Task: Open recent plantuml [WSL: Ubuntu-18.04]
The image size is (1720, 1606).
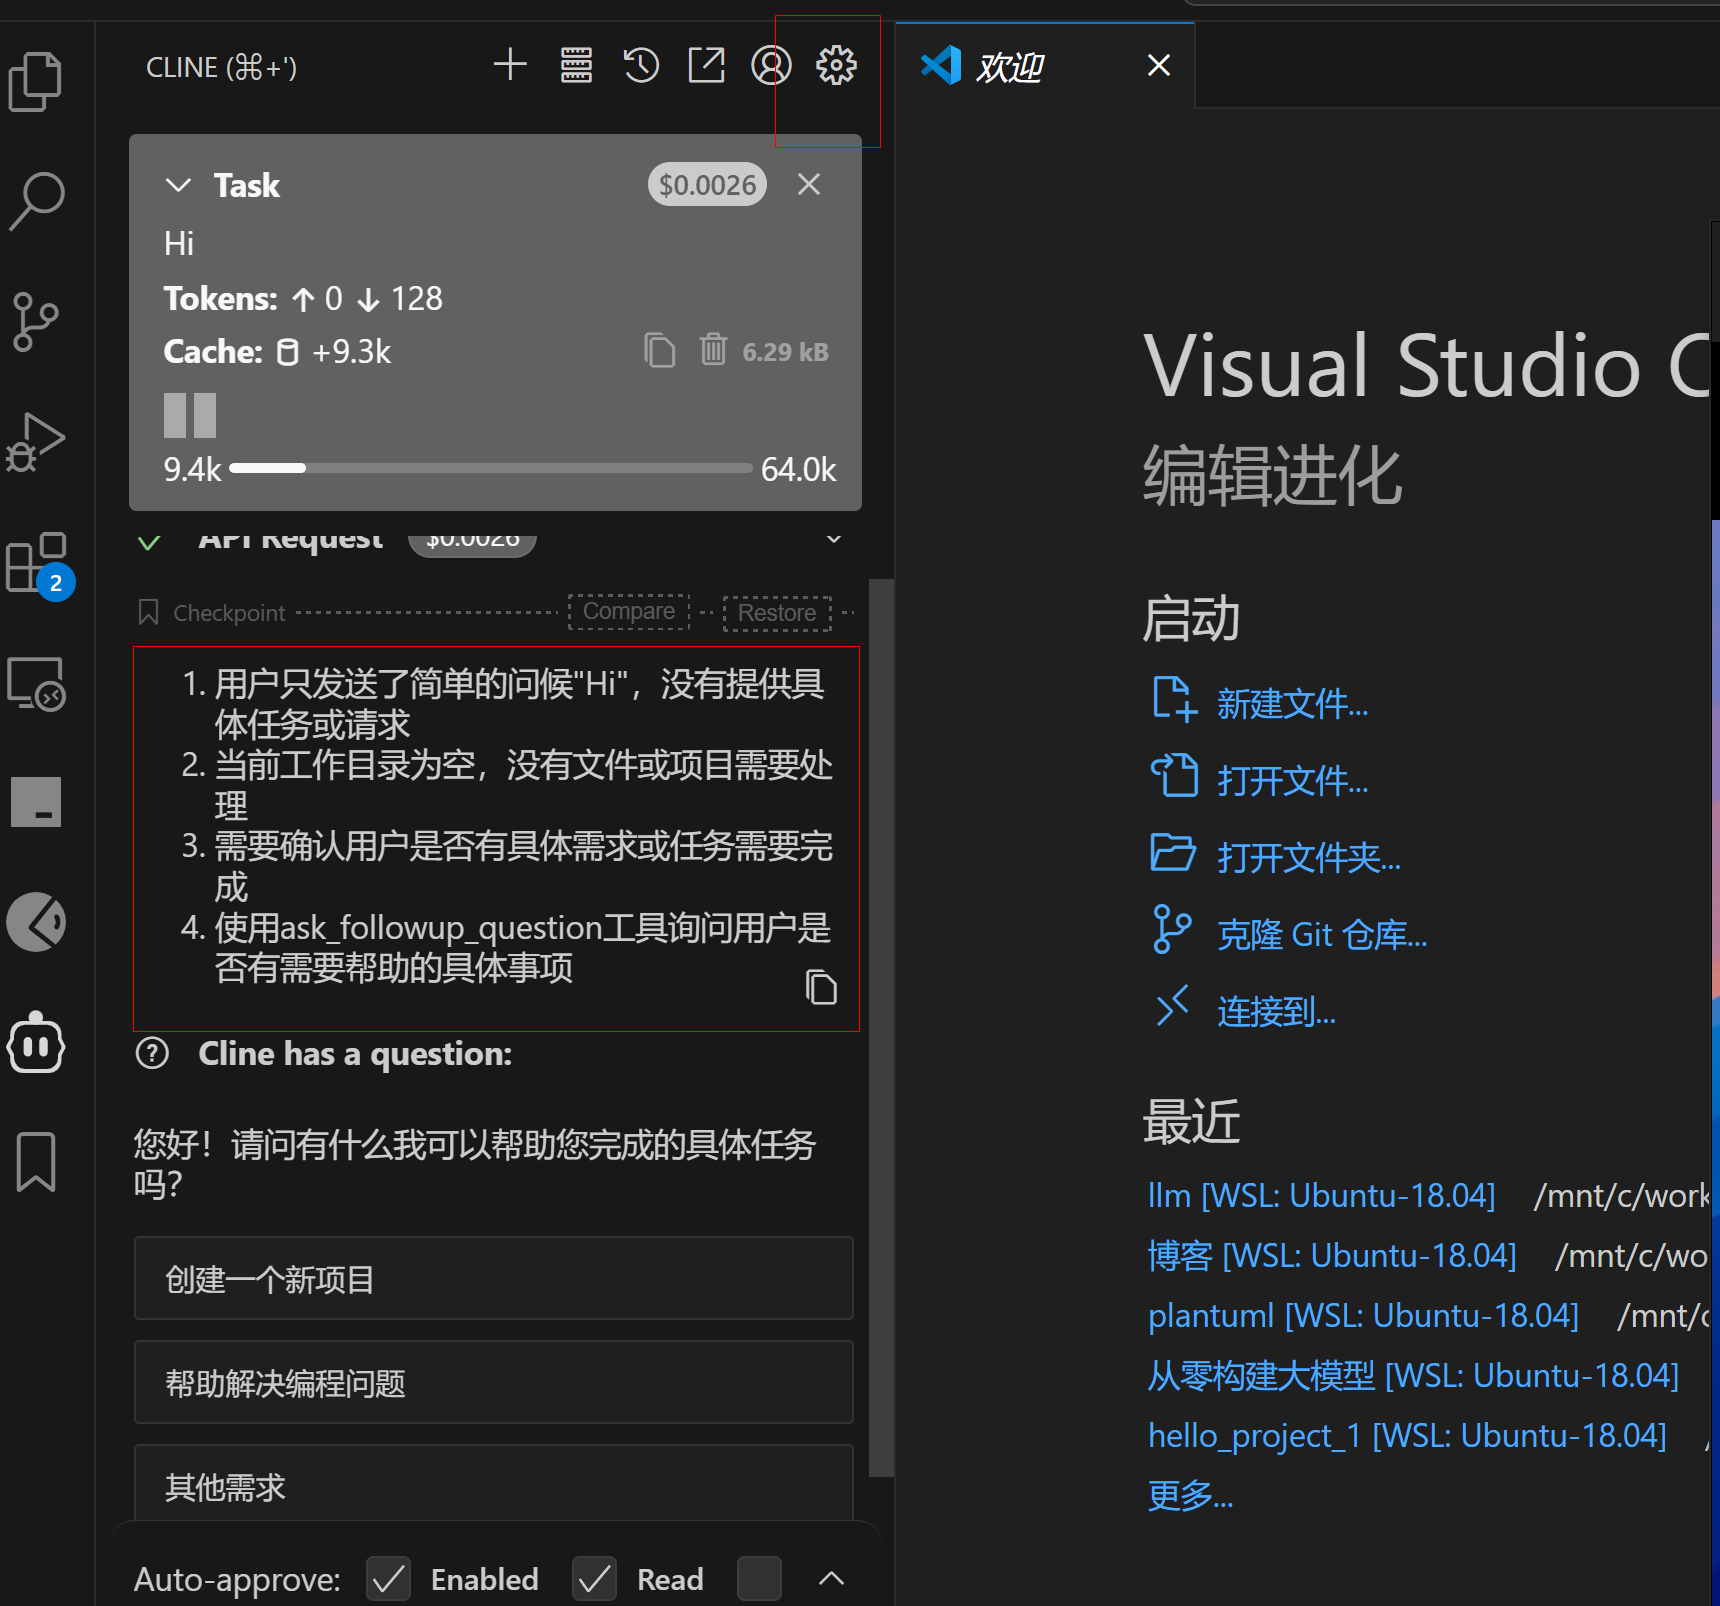Action: tap(1363, 1316)
